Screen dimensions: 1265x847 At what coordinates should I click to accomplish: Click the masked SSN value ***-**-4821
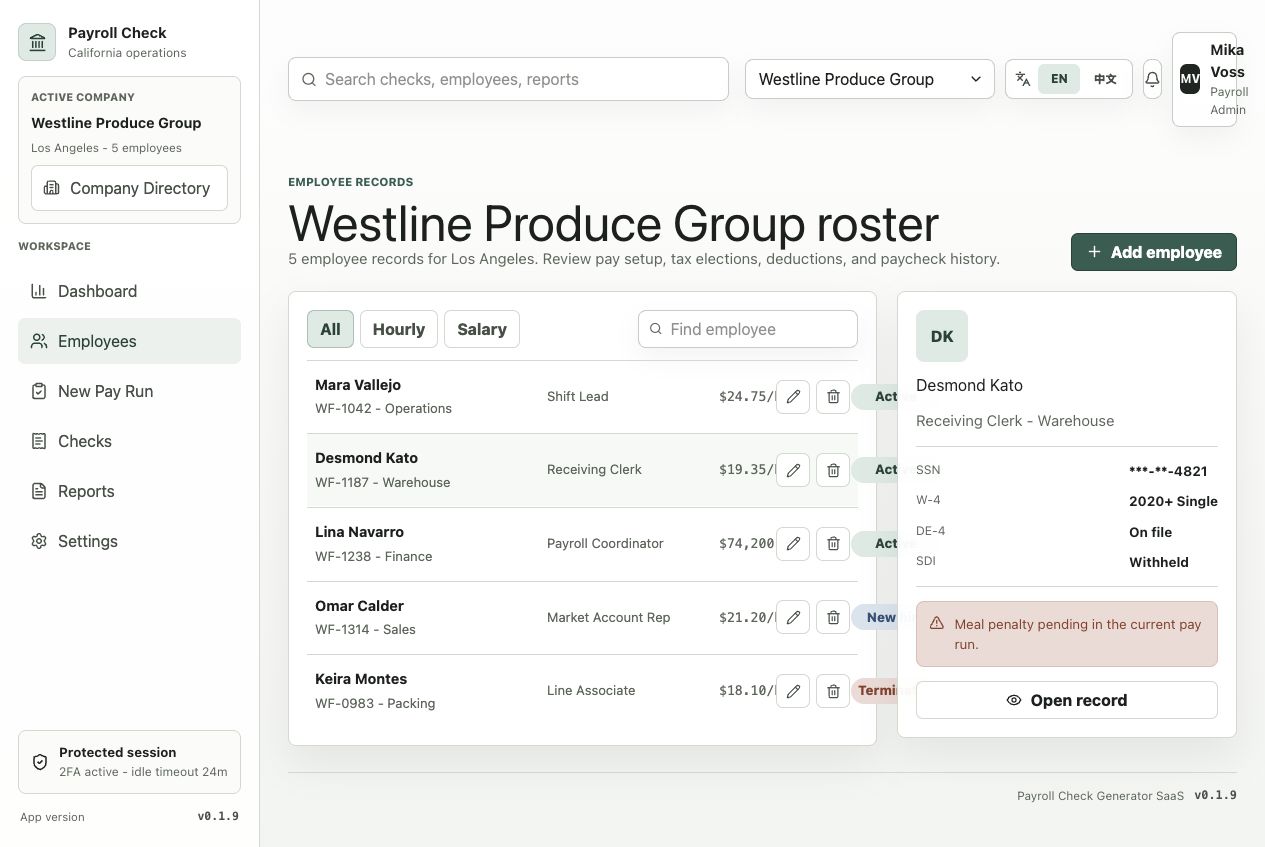(1168, 471)
